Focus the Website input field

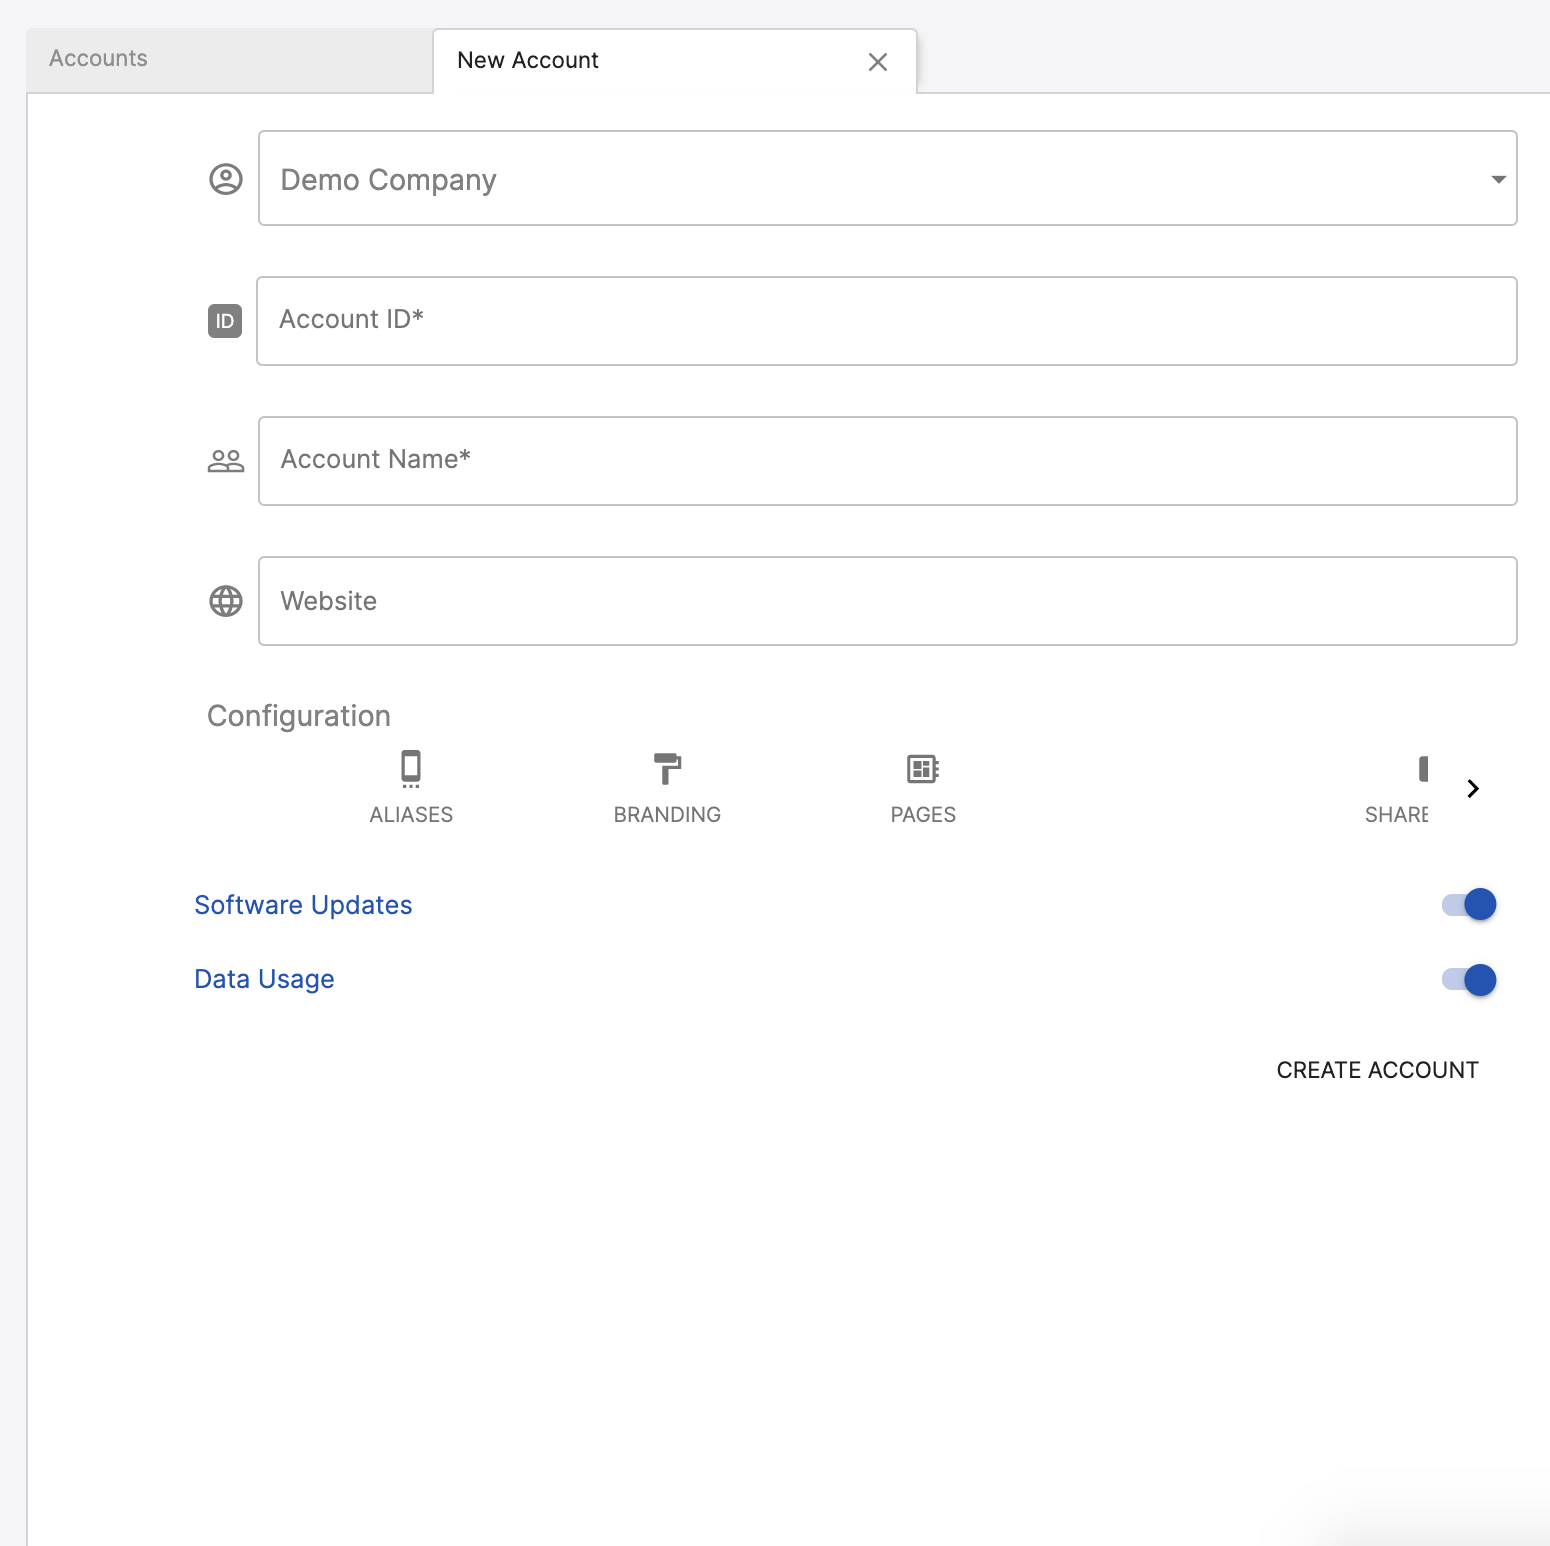(x=887, y=601)
